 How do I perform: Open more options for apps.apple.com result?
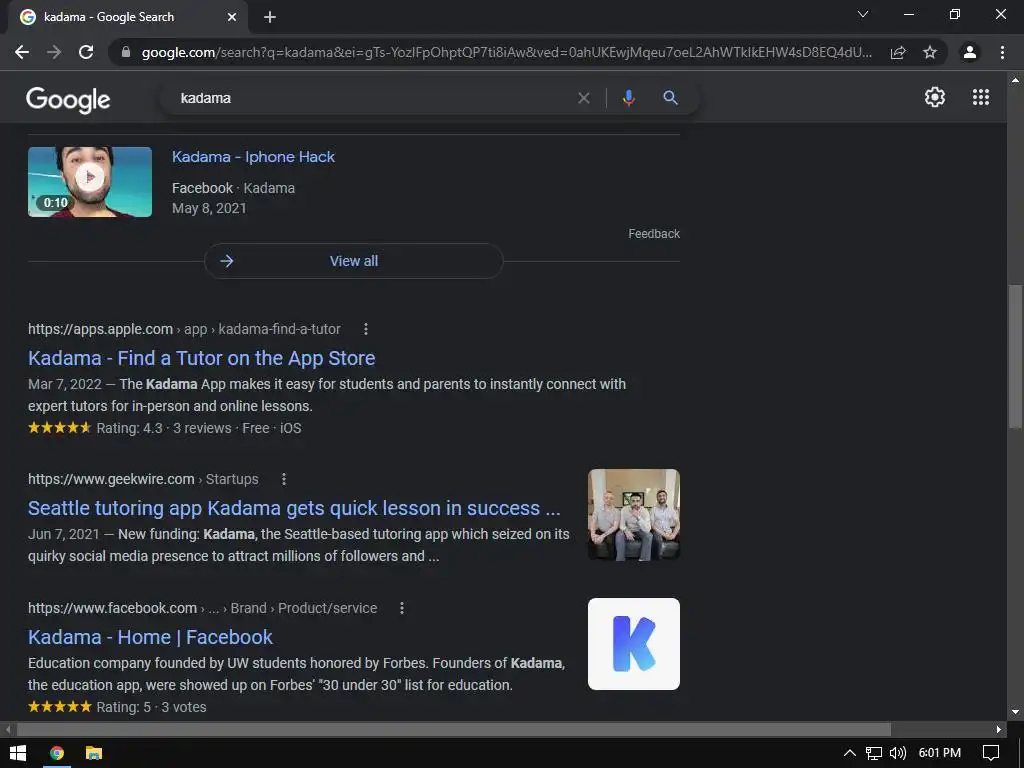coord(366,329)
